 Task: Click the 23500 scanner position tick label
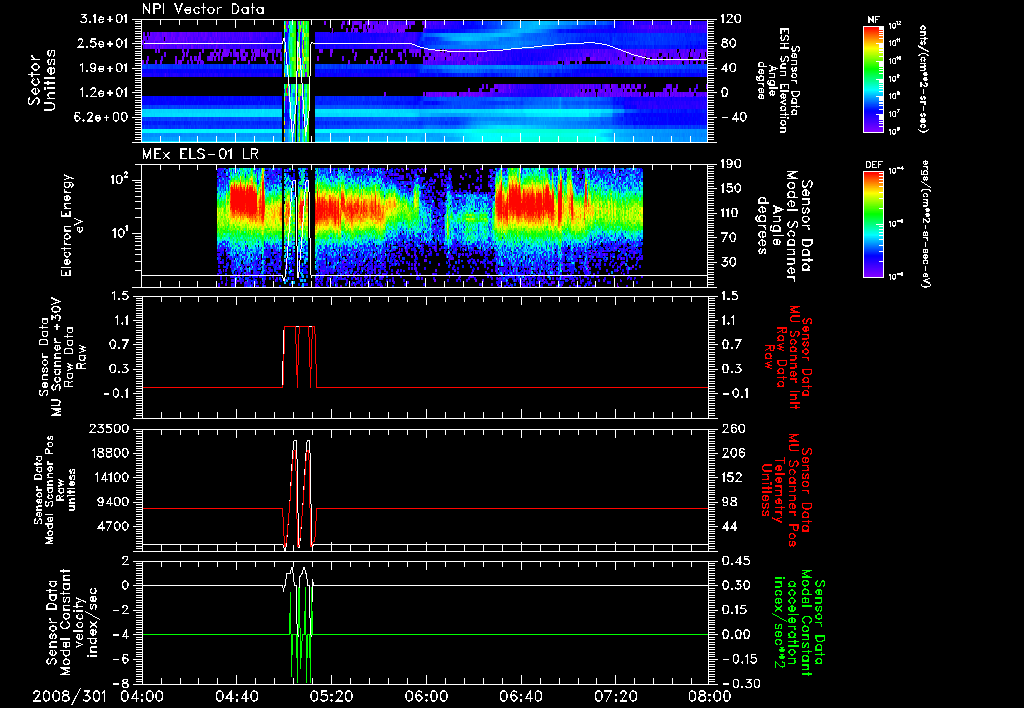click(110, 429)
